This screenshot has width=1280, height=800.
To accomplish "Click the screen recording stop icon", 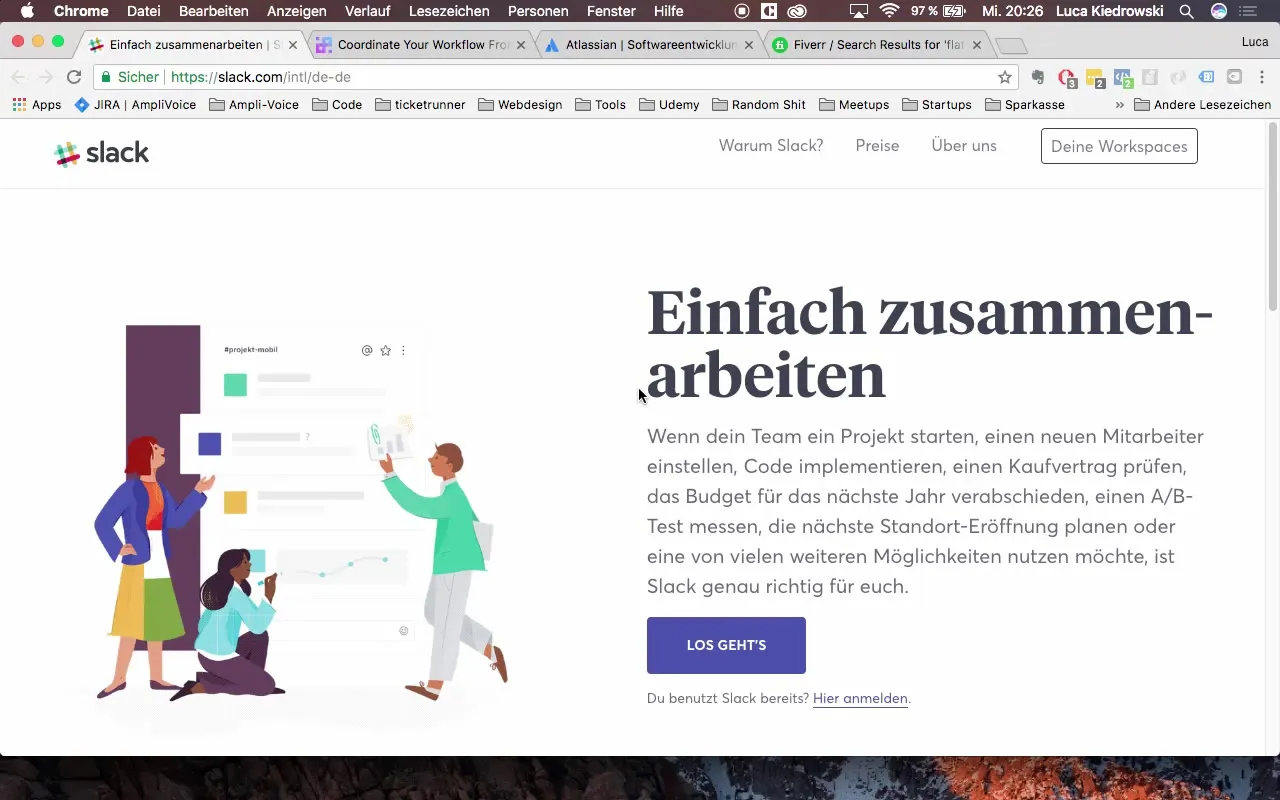I will (x=742, y=11).
